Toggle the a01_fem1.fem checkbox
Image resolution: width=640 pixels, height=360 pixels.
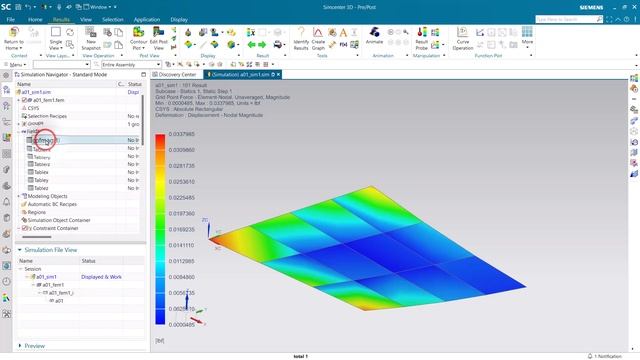pyautogui.click(x=24, y=100)
